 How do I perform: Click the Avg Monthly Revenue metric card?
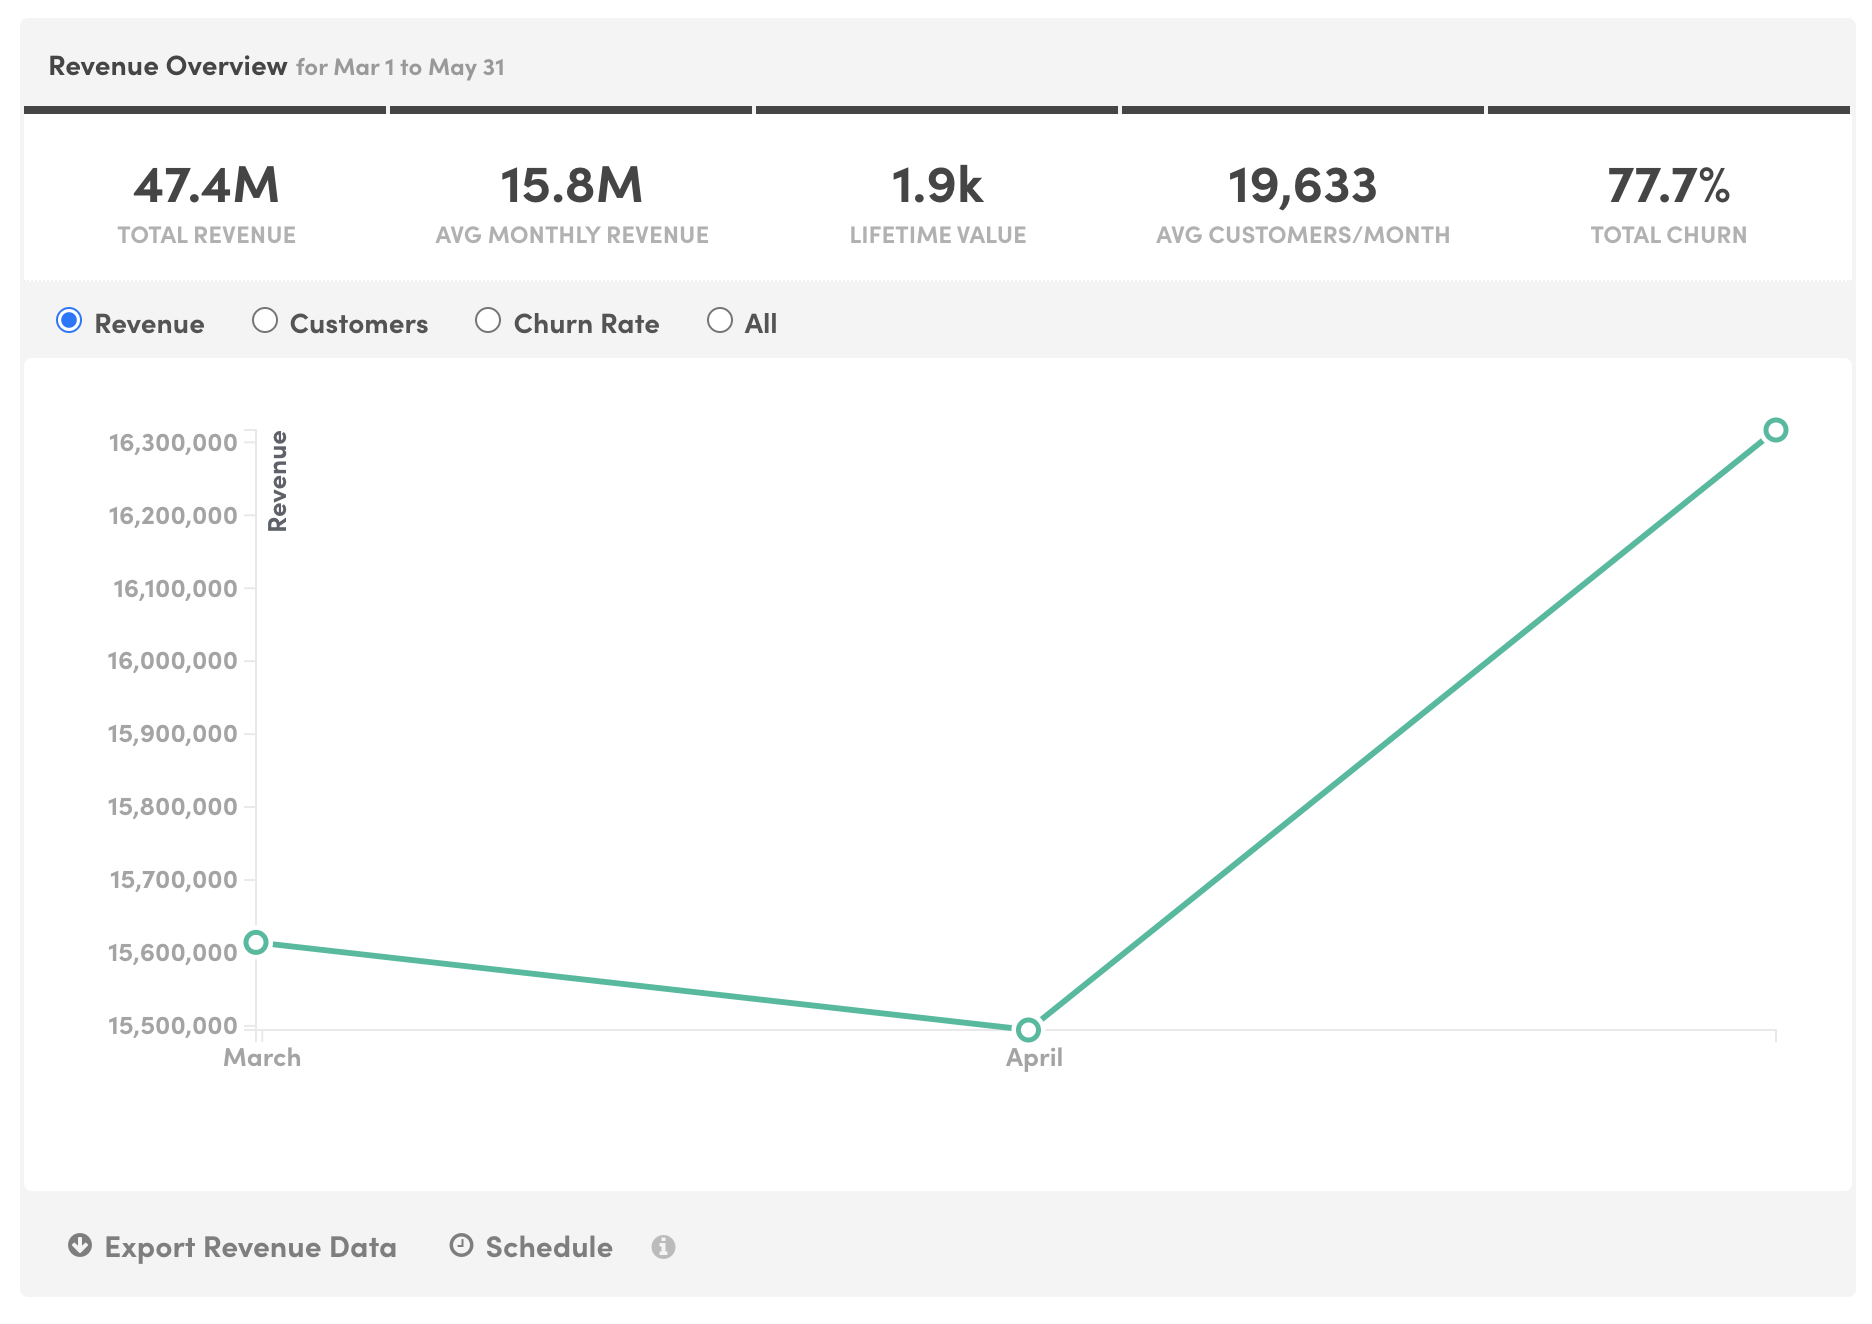[x=572, y=200]
